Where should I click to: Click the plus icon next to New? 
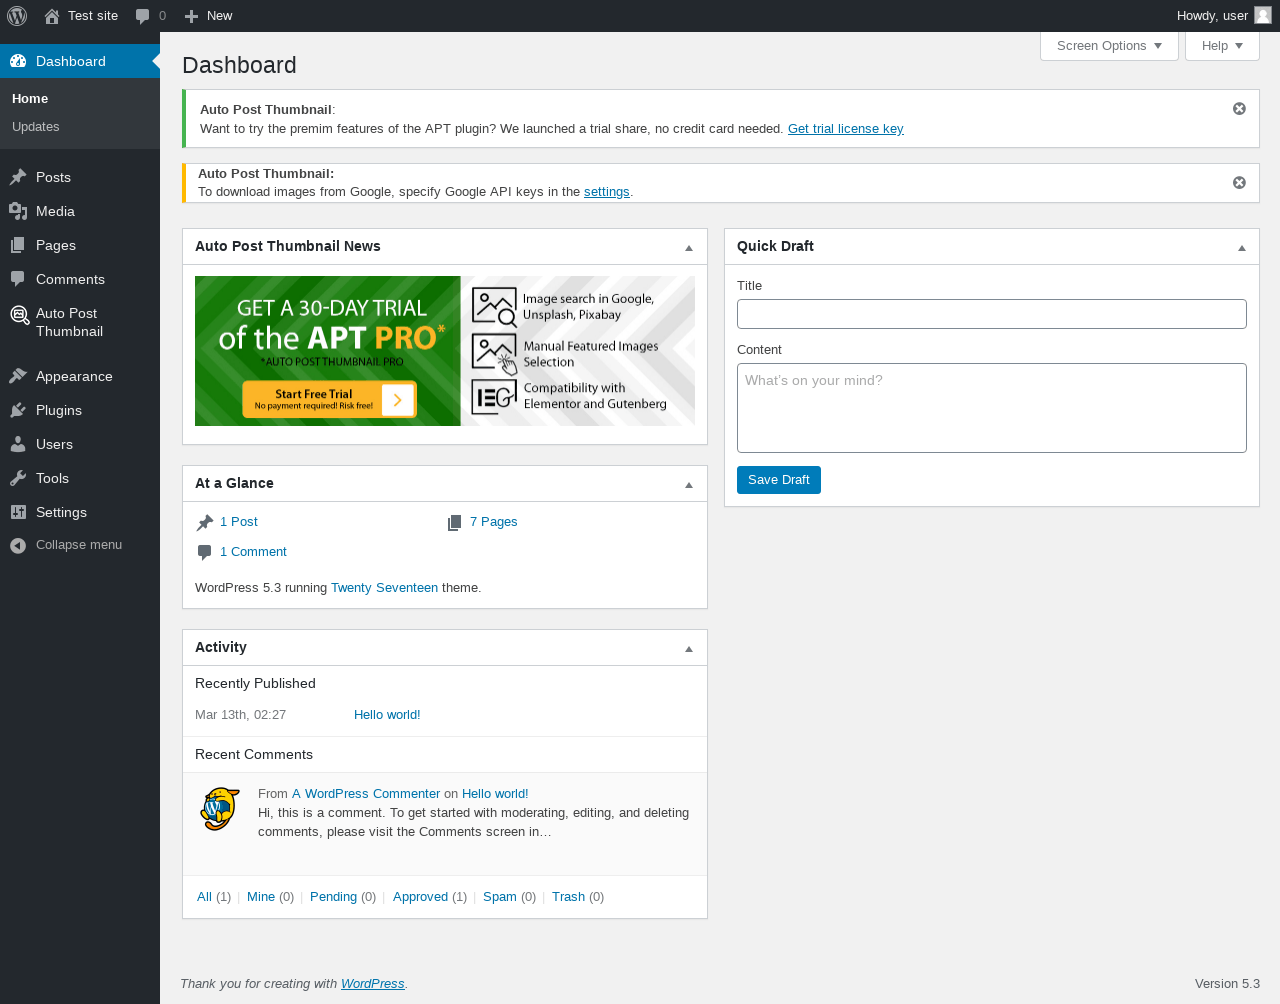(192, 16)
